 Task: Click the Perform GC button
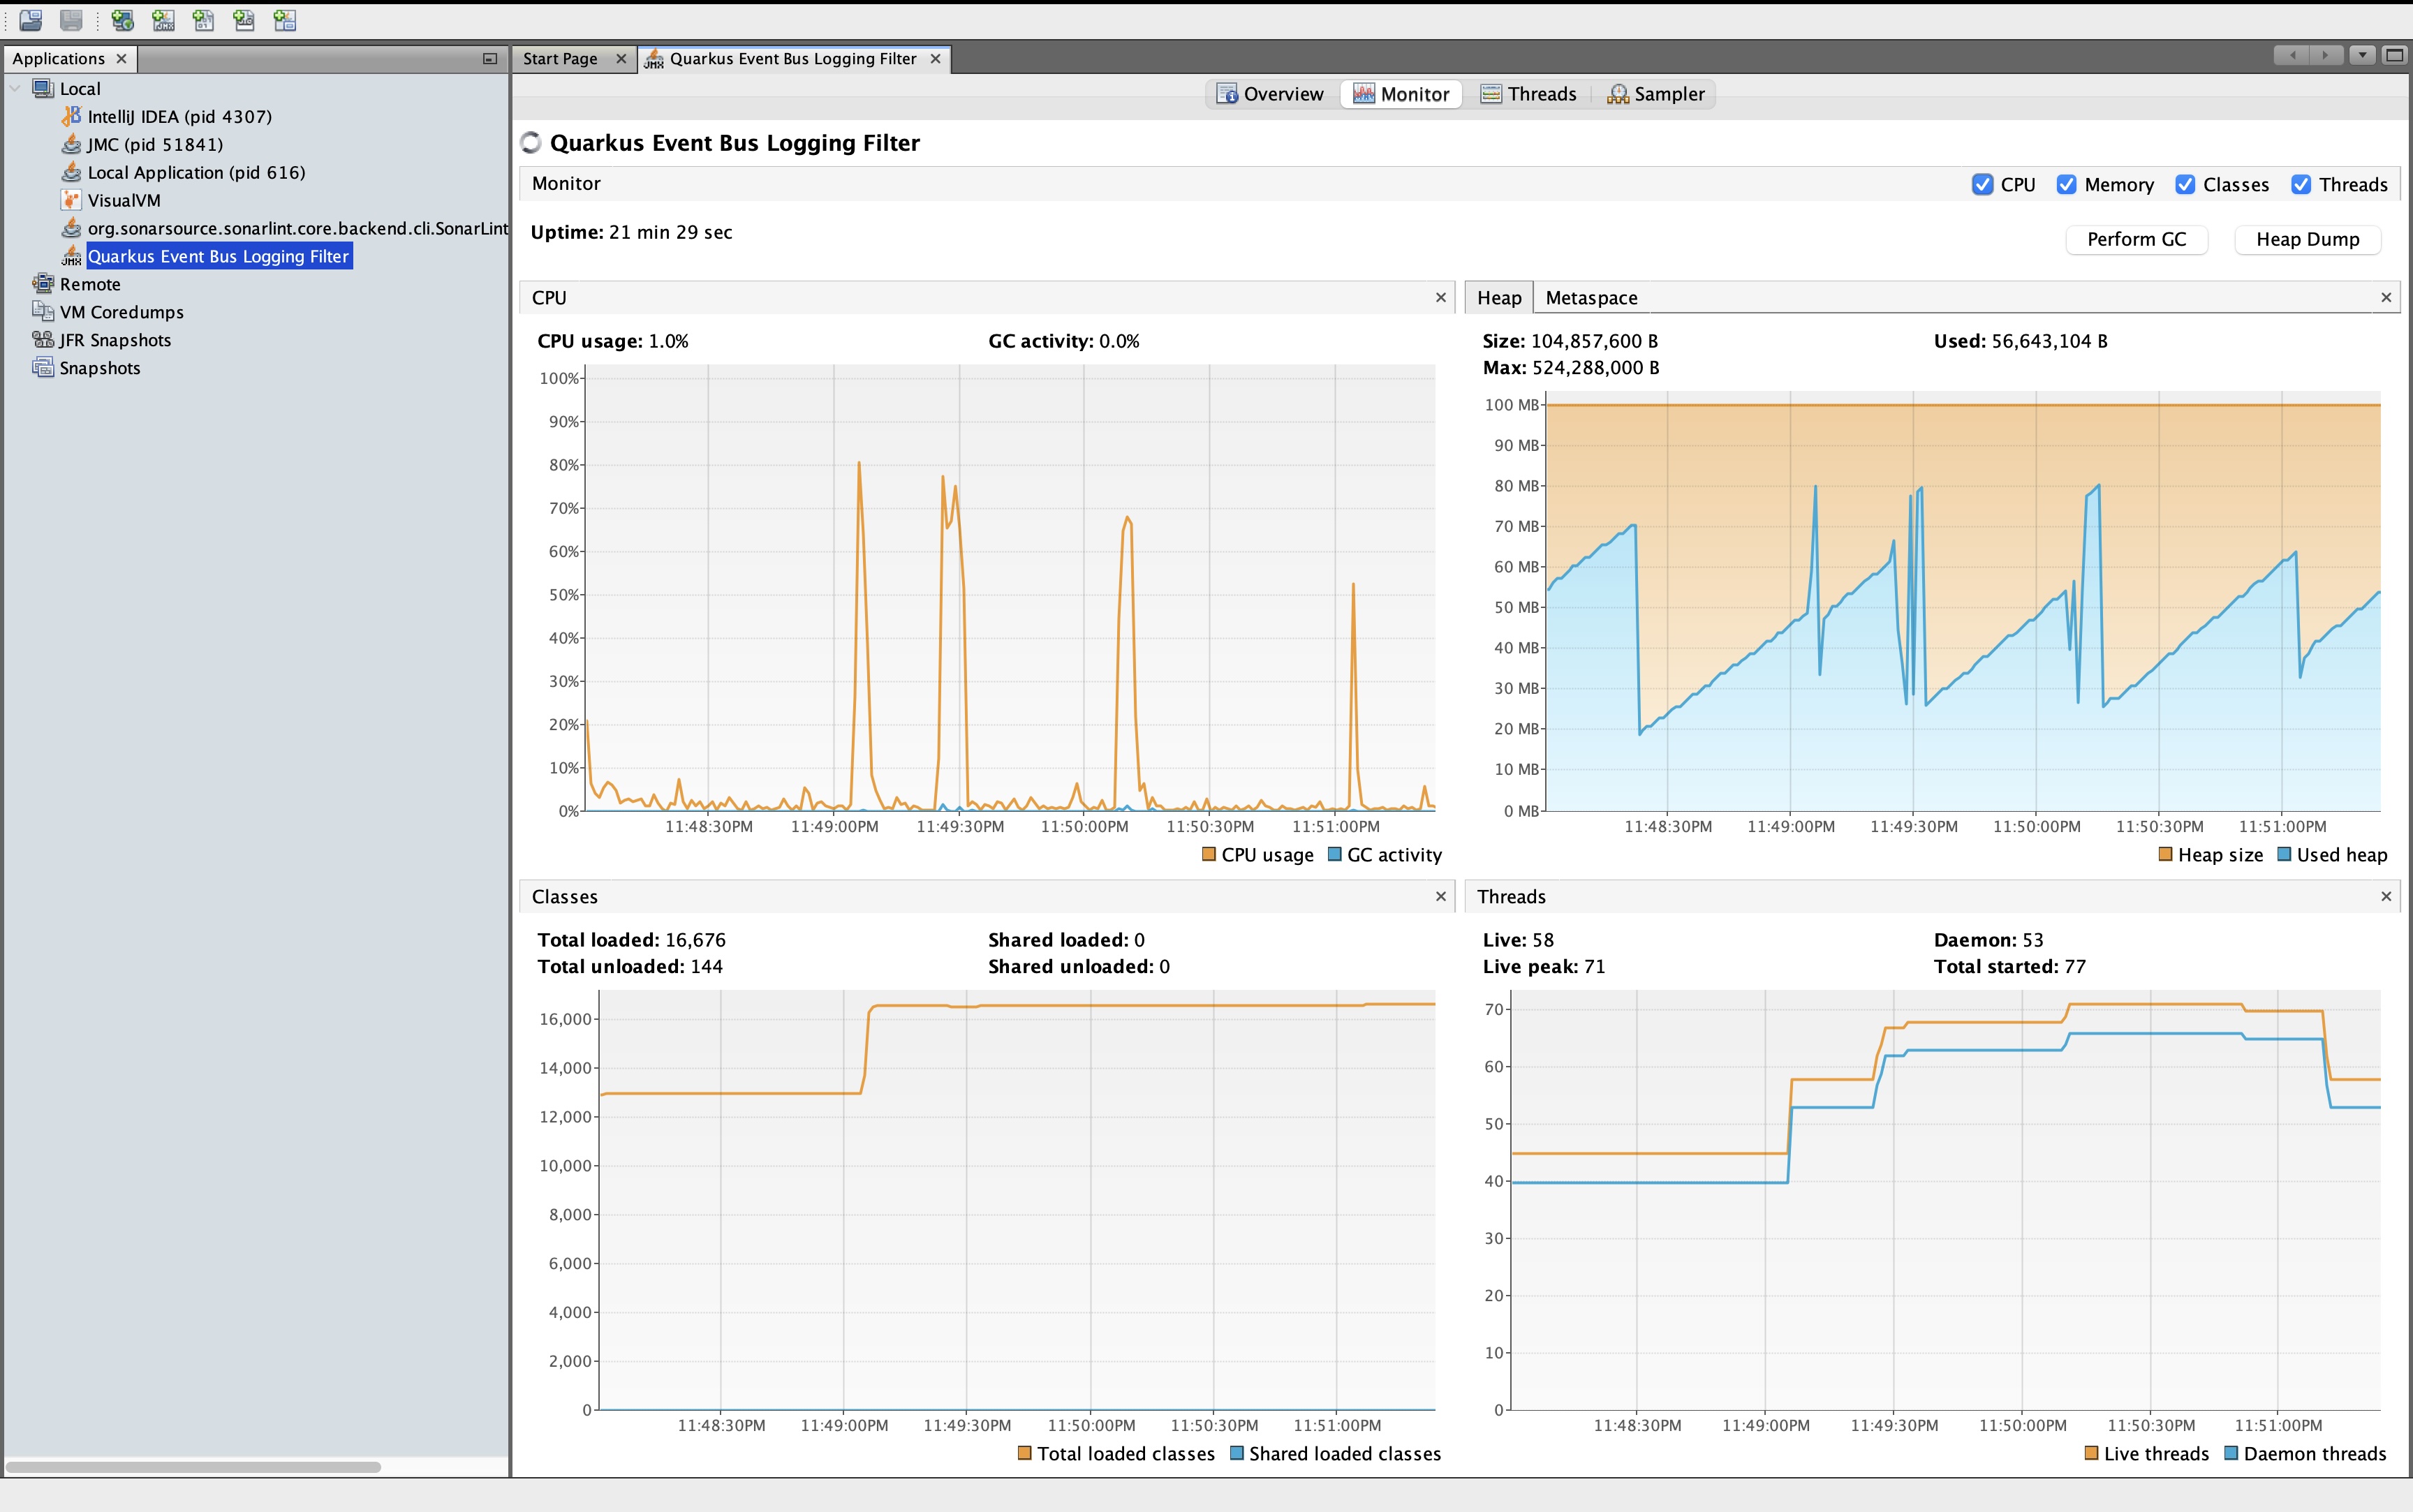[x=2136, y=239]
